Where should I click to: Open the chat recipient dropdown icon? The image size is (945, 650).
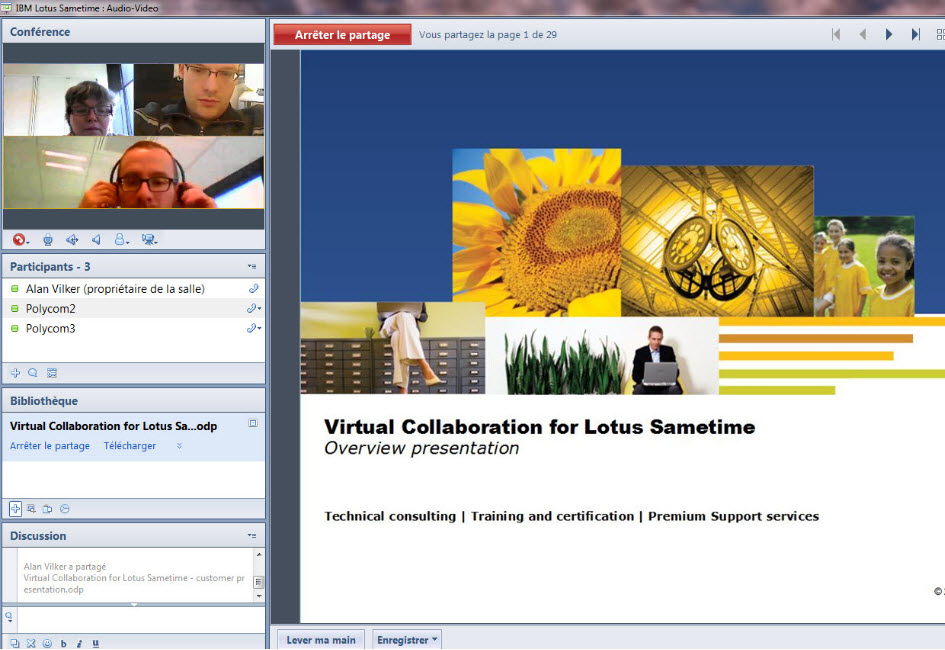point(9,616)
